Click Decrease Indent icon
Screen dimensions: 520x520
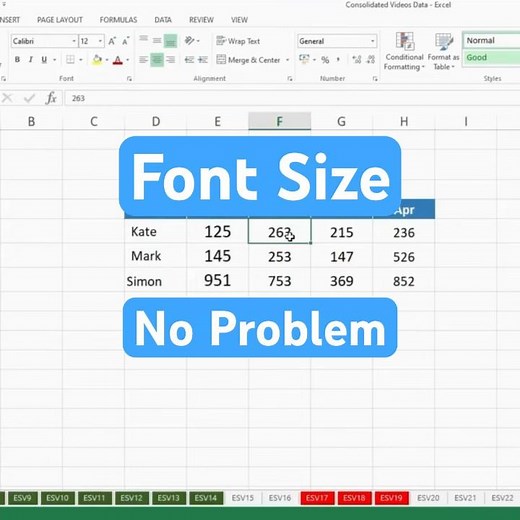point(189,60)
